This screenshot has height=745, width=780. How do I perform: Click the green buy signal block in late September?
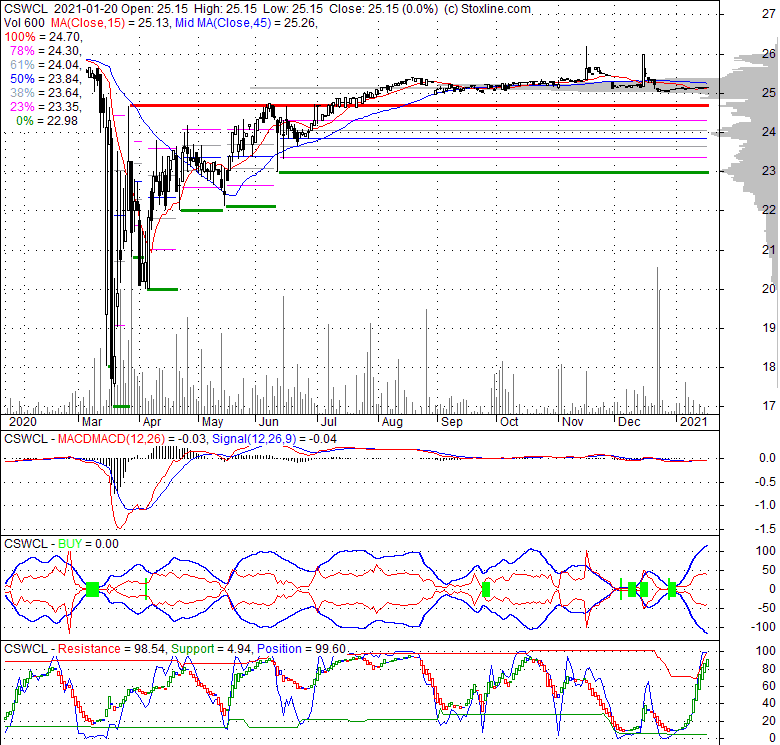pos(486,590)
